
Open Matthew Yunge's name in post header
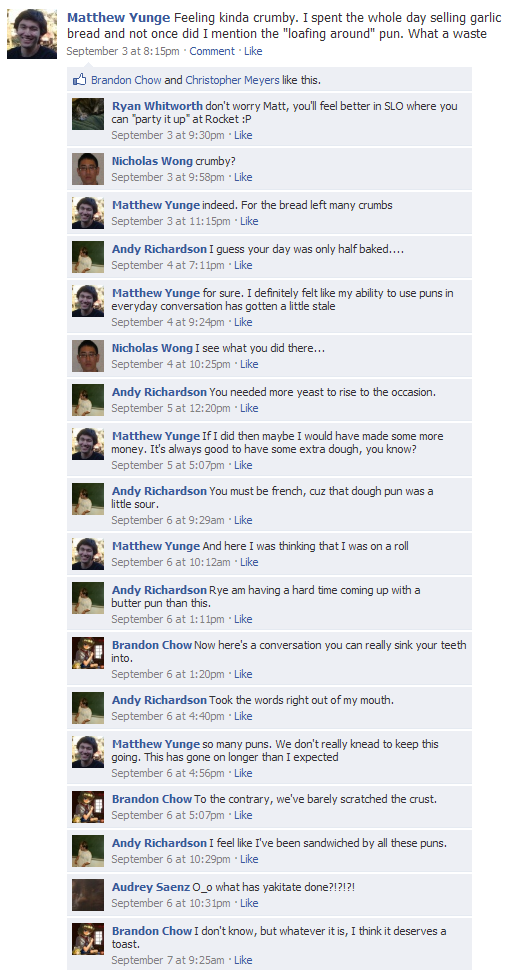point(119,18)
